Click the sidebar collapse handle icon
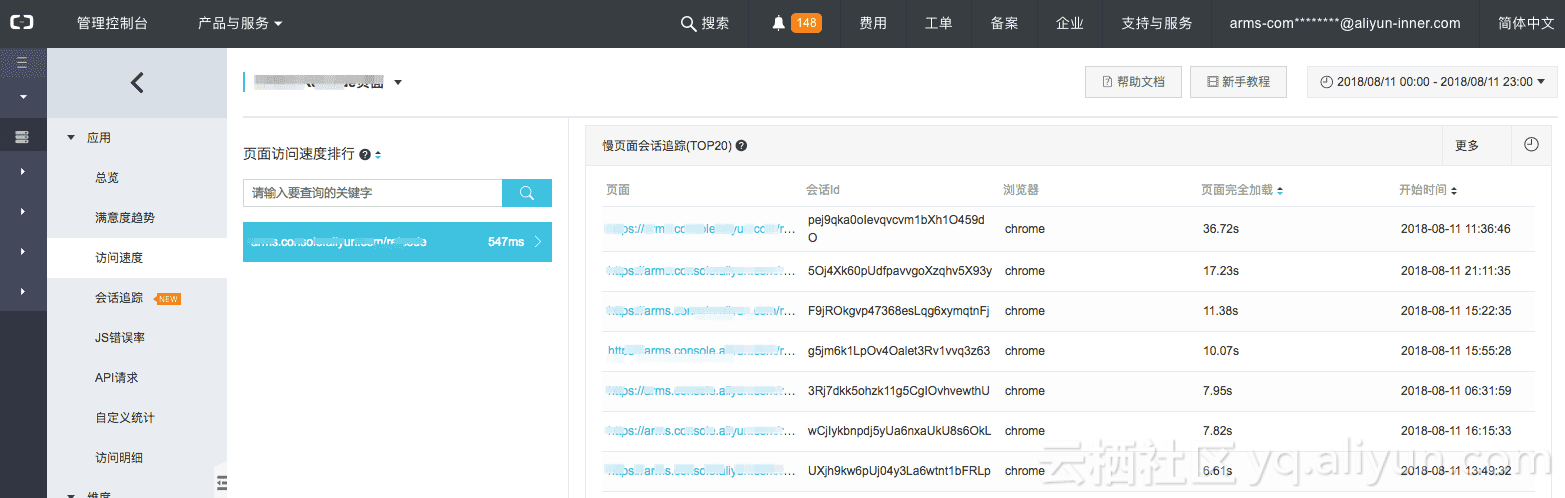1565x498 pixels. 222,482
